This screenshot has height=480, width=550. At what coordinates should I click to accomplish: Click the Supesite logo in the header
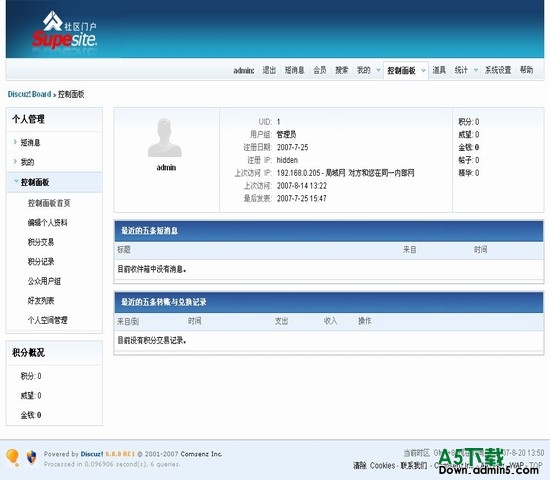coord(65,30)
